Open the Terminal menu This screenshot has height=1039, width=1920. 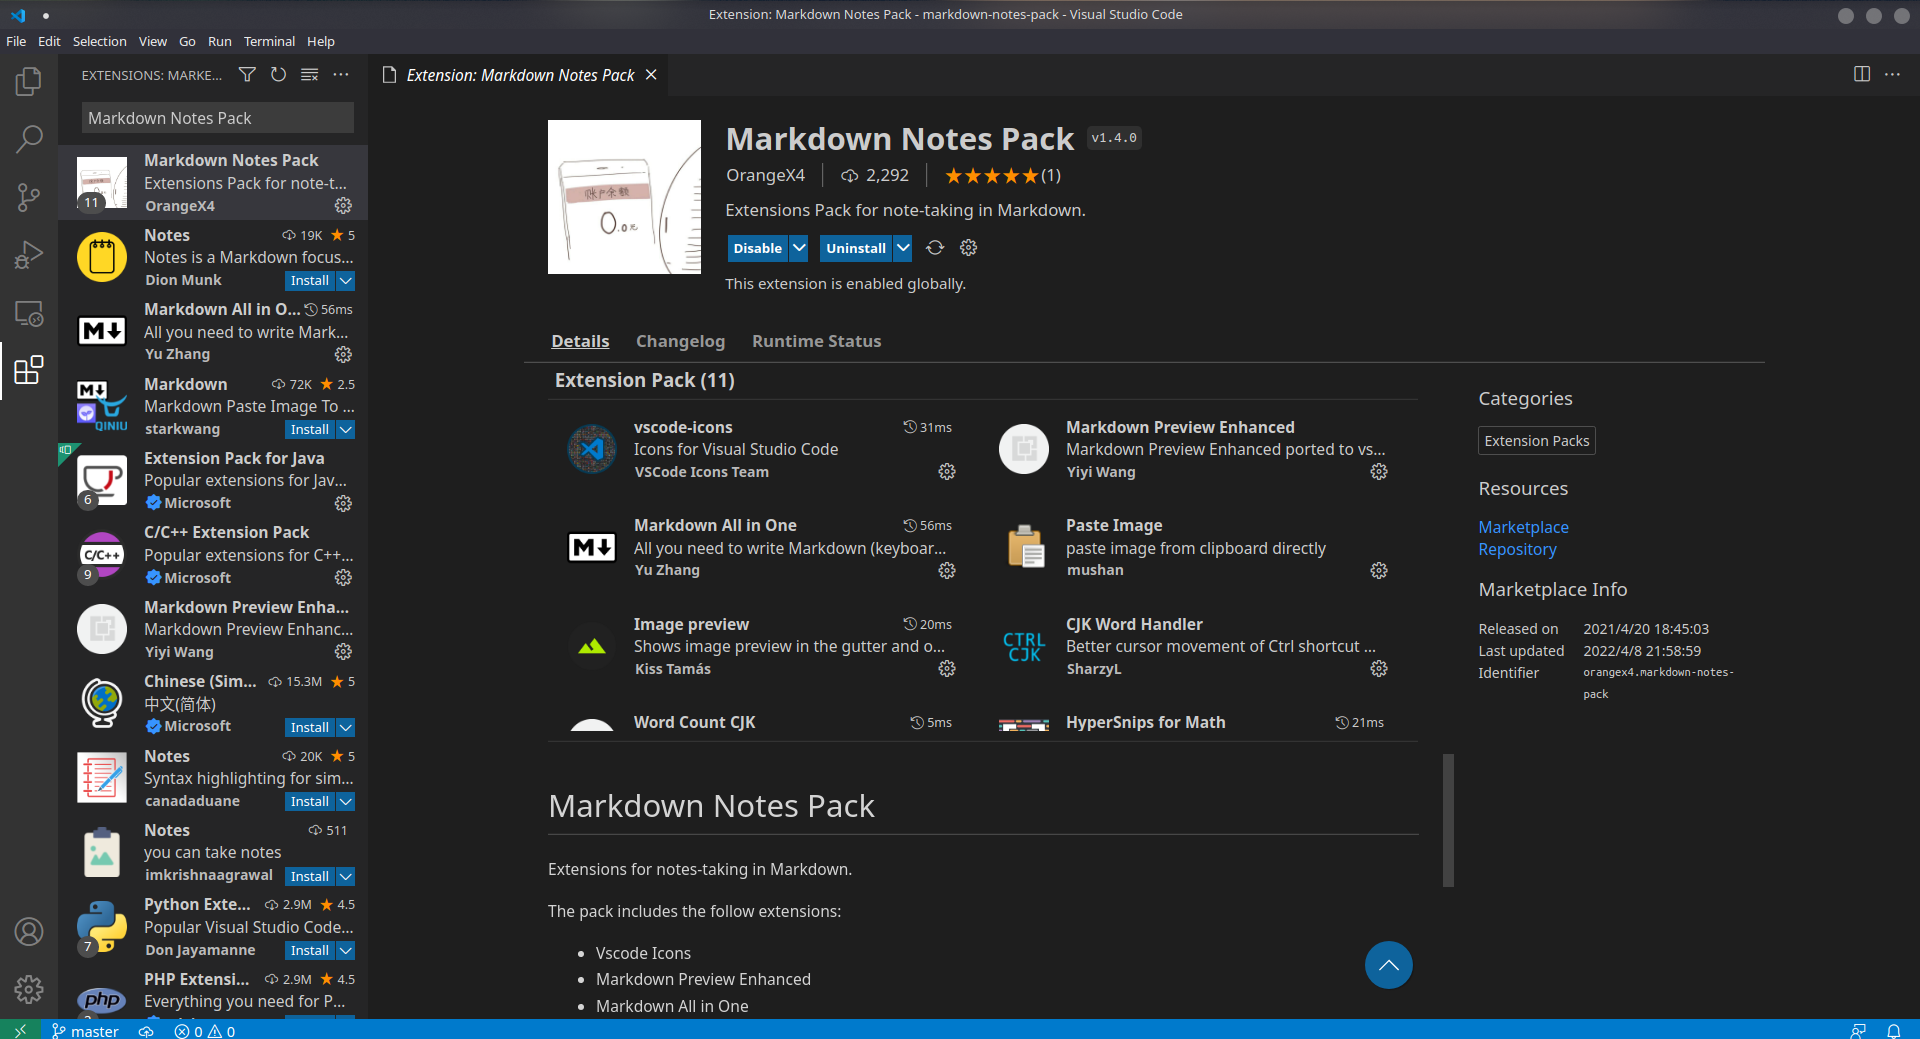click(x=269, y=41)
